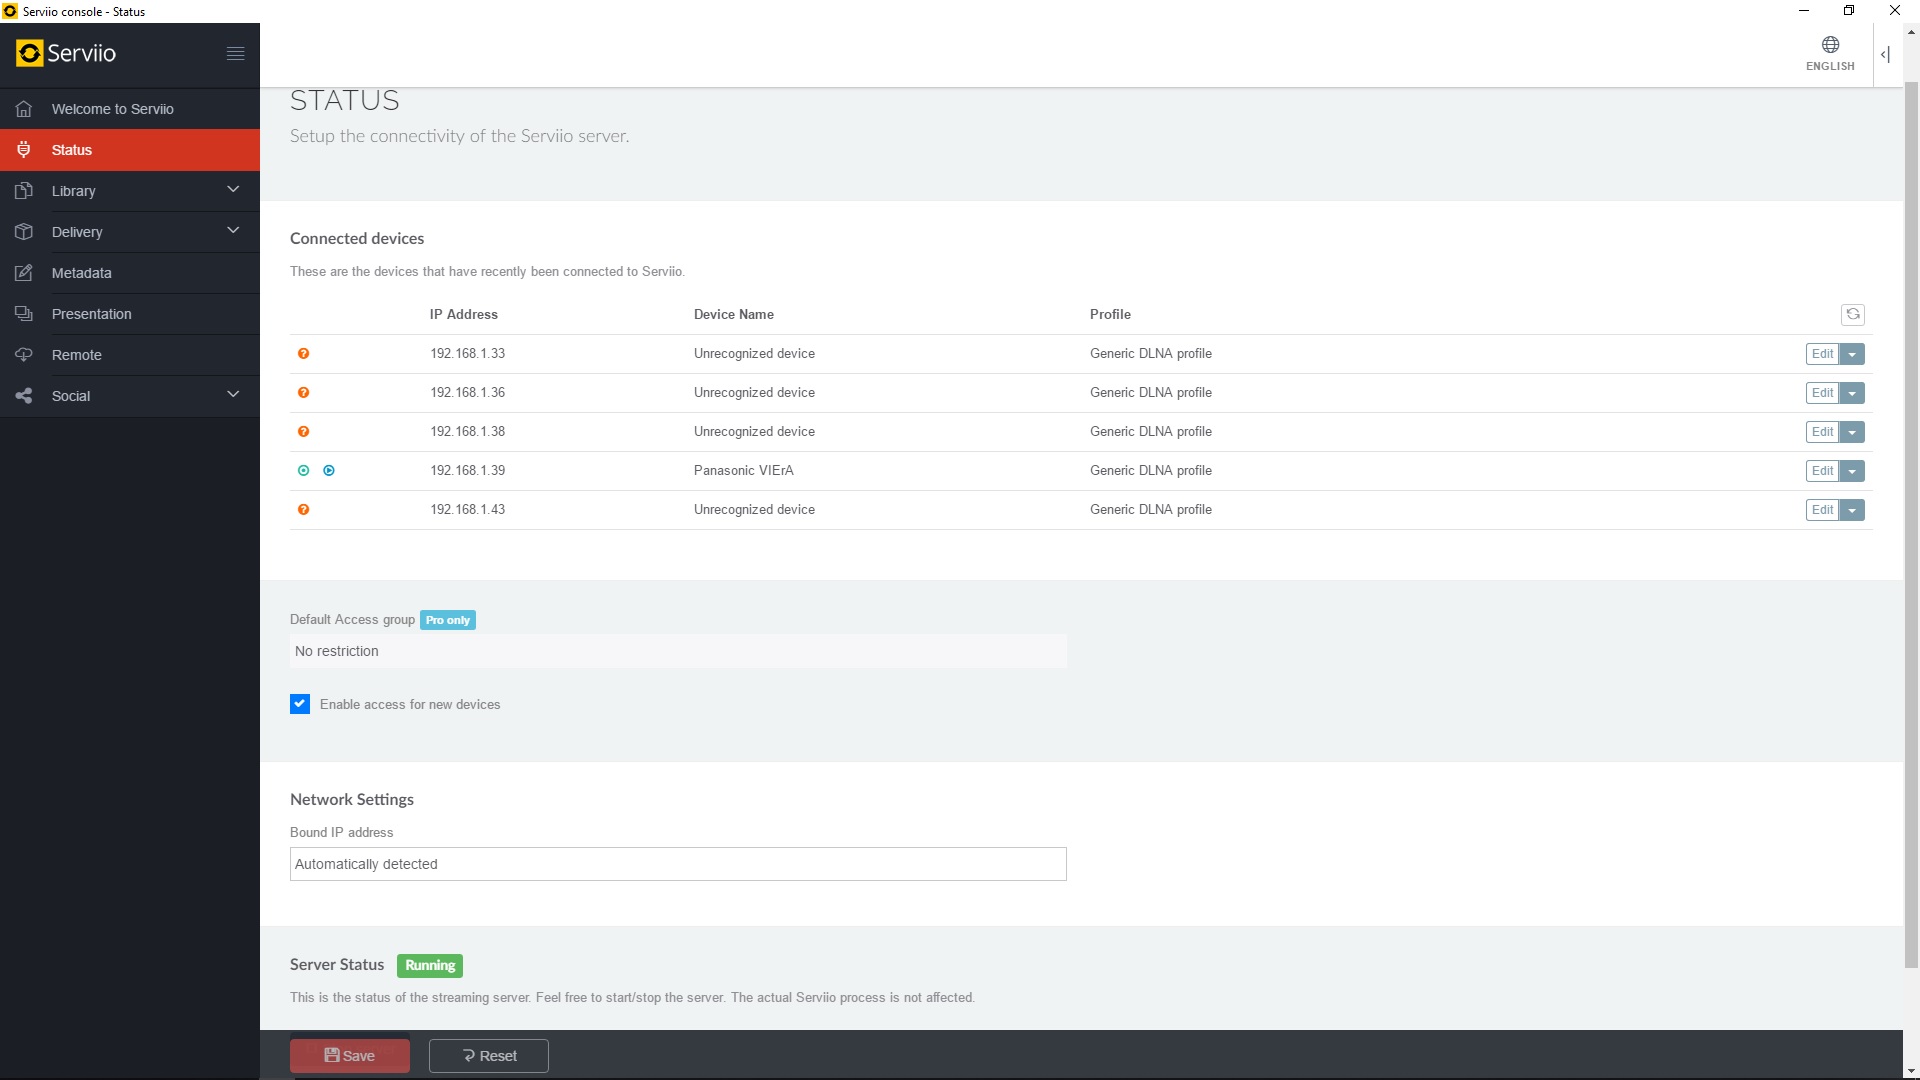The height and width of the screenshot is (1080, 1920).
Task: Click the teal status icon for 192.168.1.39
Action: (x=303, y=471)
